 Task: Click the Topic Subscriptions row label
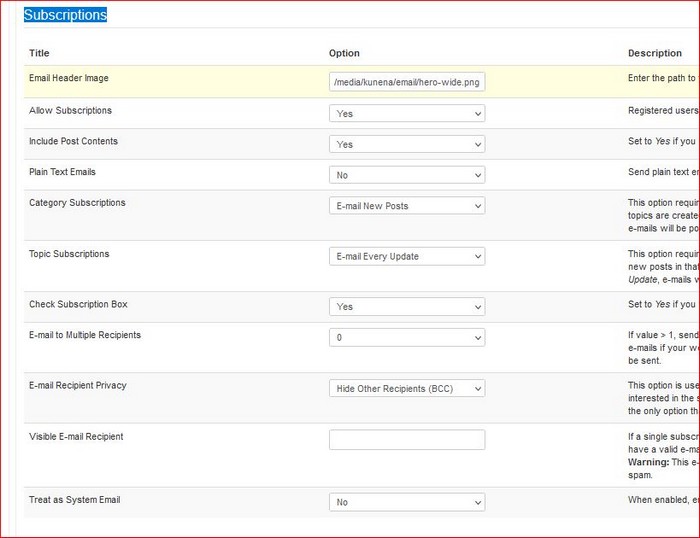69,254
